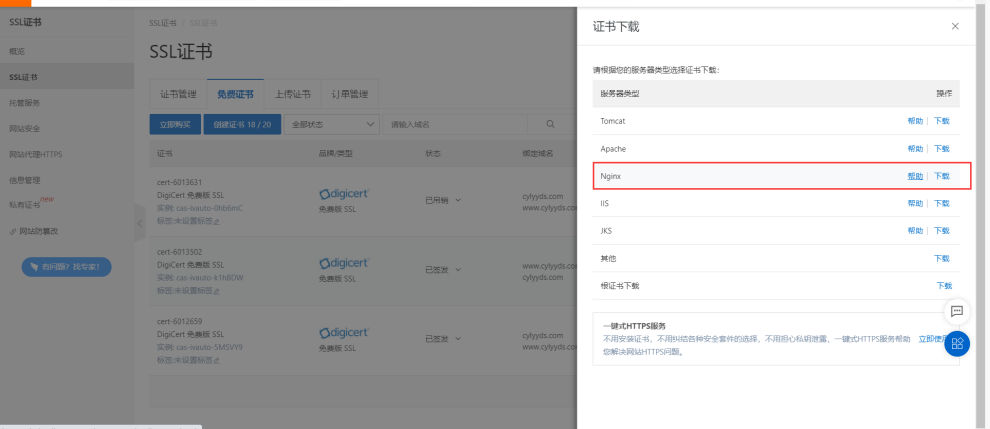Viewport: 990px width, 429px height.
Task: Expand 已签发 status chevron for cert-6013502
Action: tap(457, 269)
